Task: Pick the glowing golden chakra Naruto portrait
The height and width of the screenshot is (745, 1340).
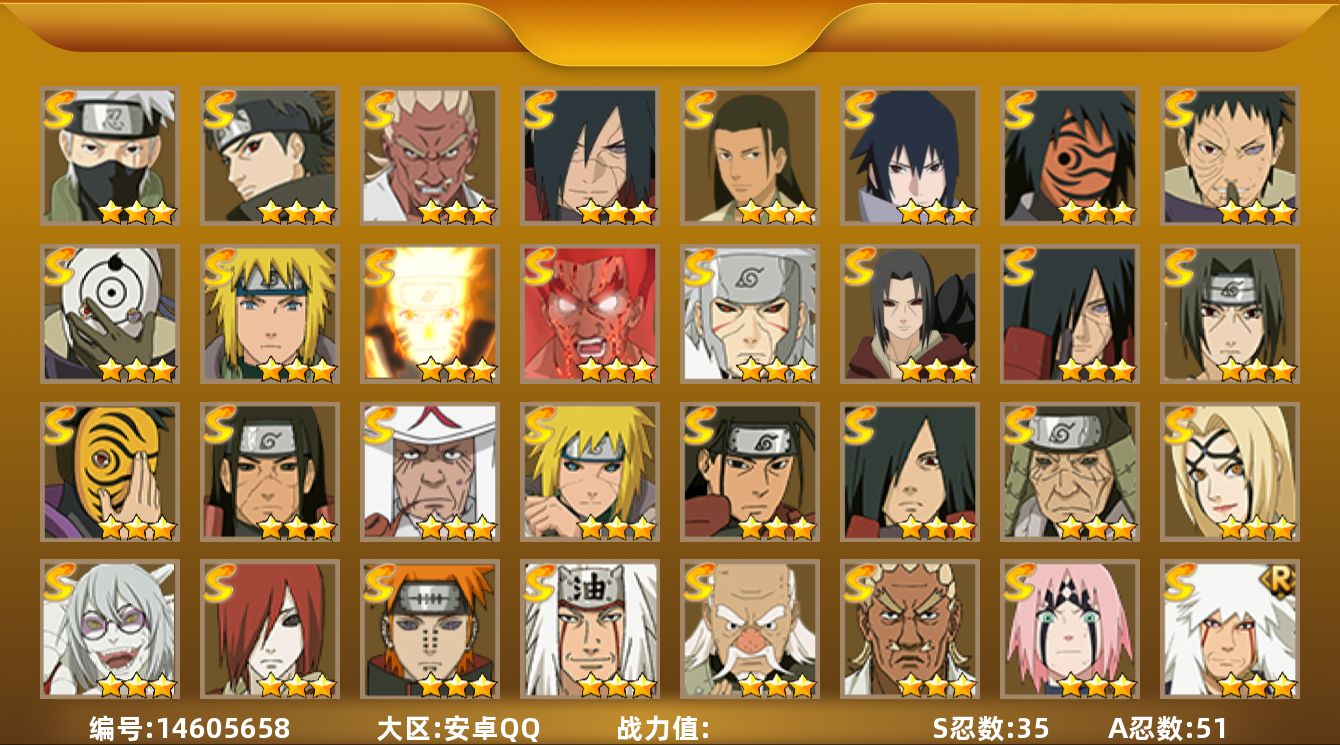Action: point(429,314)
